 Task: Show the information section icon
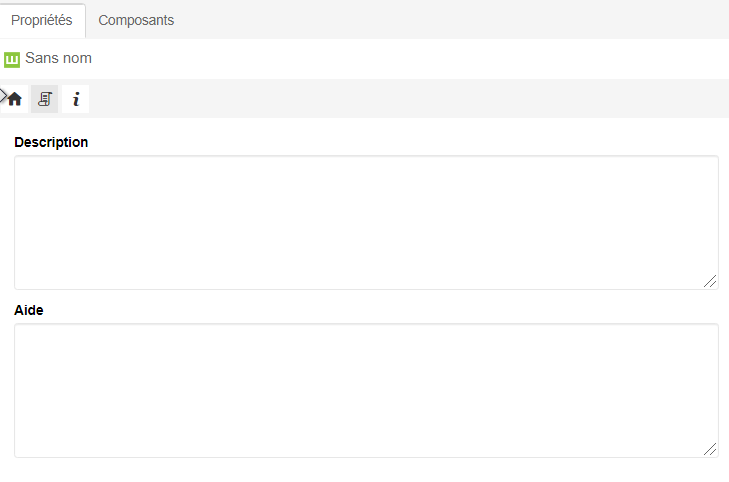[x=75, y=99]
